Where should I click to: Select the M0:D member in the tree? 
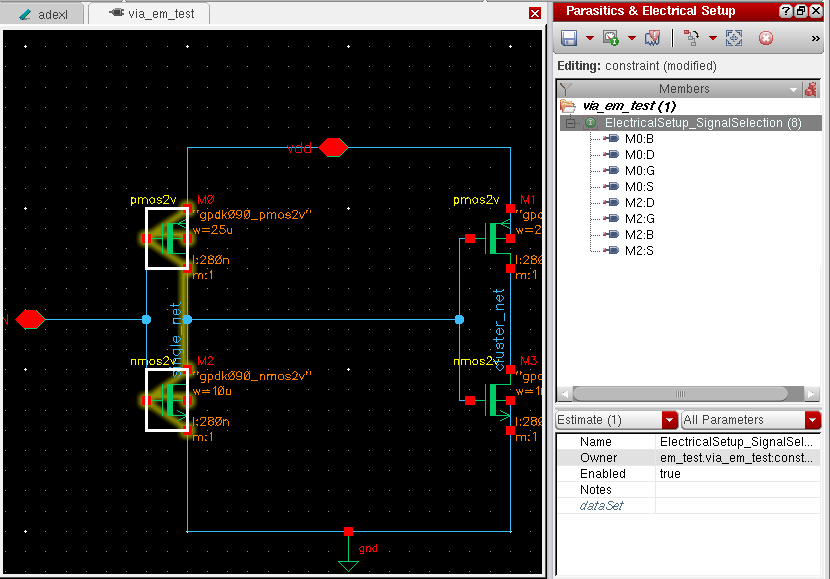coord(639,154)
